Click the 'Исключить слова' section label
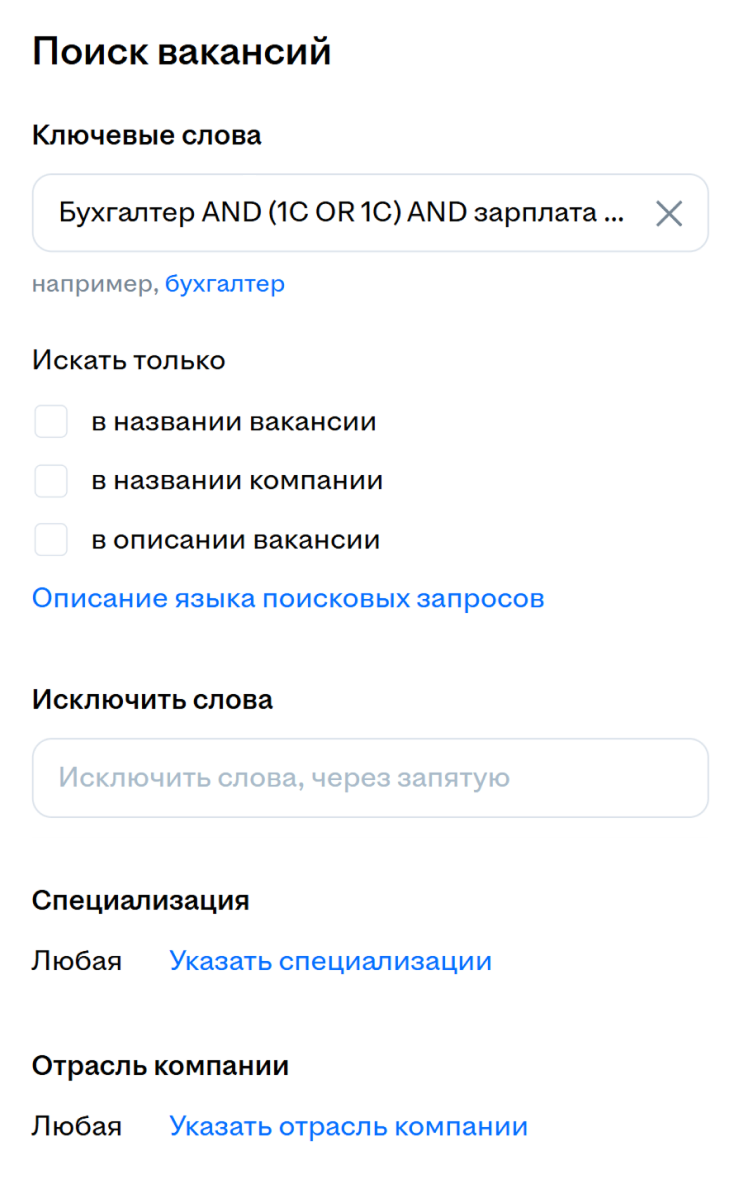The image size is (740, 1186). (x=152, y=700)
